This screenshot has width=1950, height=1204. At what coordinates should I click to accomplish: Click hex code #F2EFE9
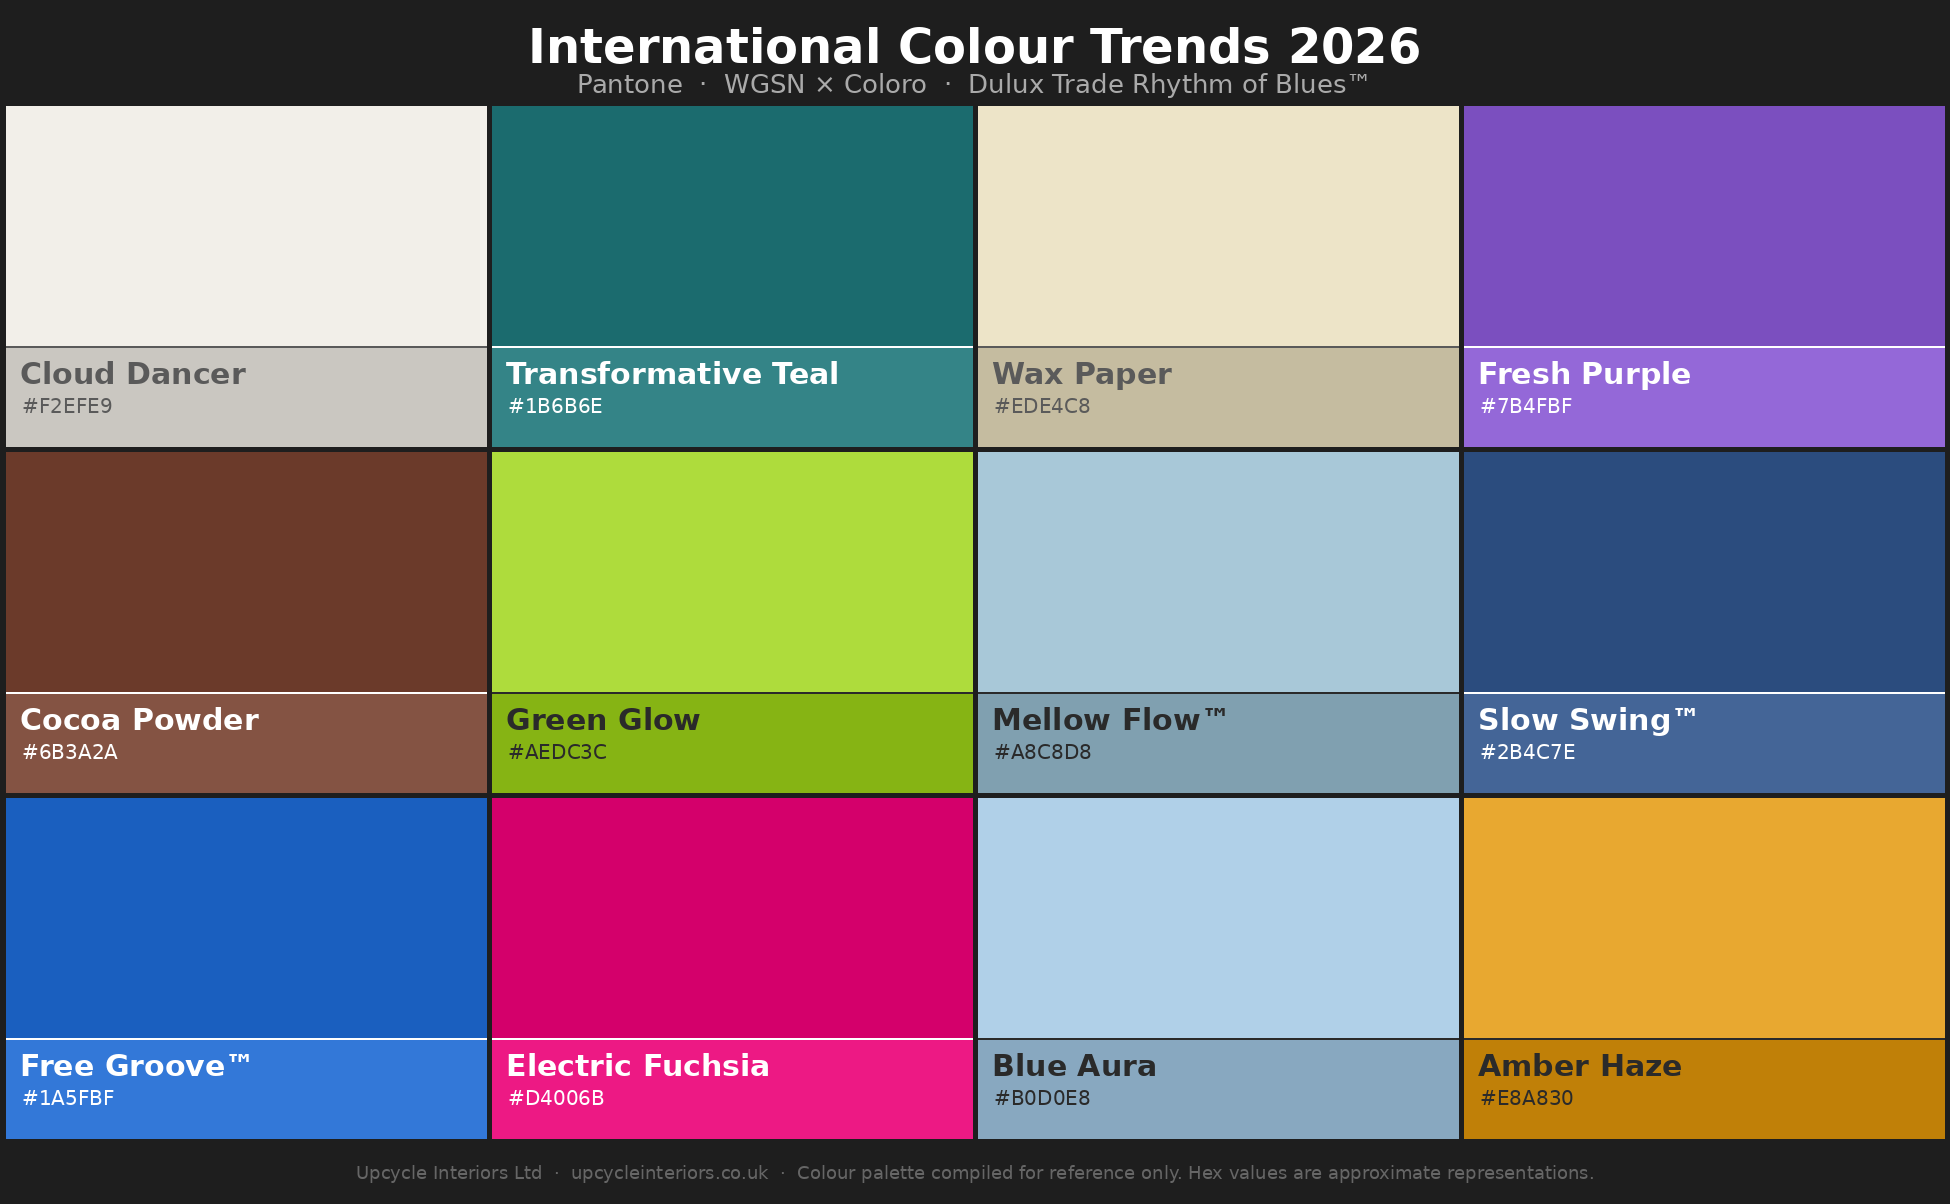click(x=67, y=406)
